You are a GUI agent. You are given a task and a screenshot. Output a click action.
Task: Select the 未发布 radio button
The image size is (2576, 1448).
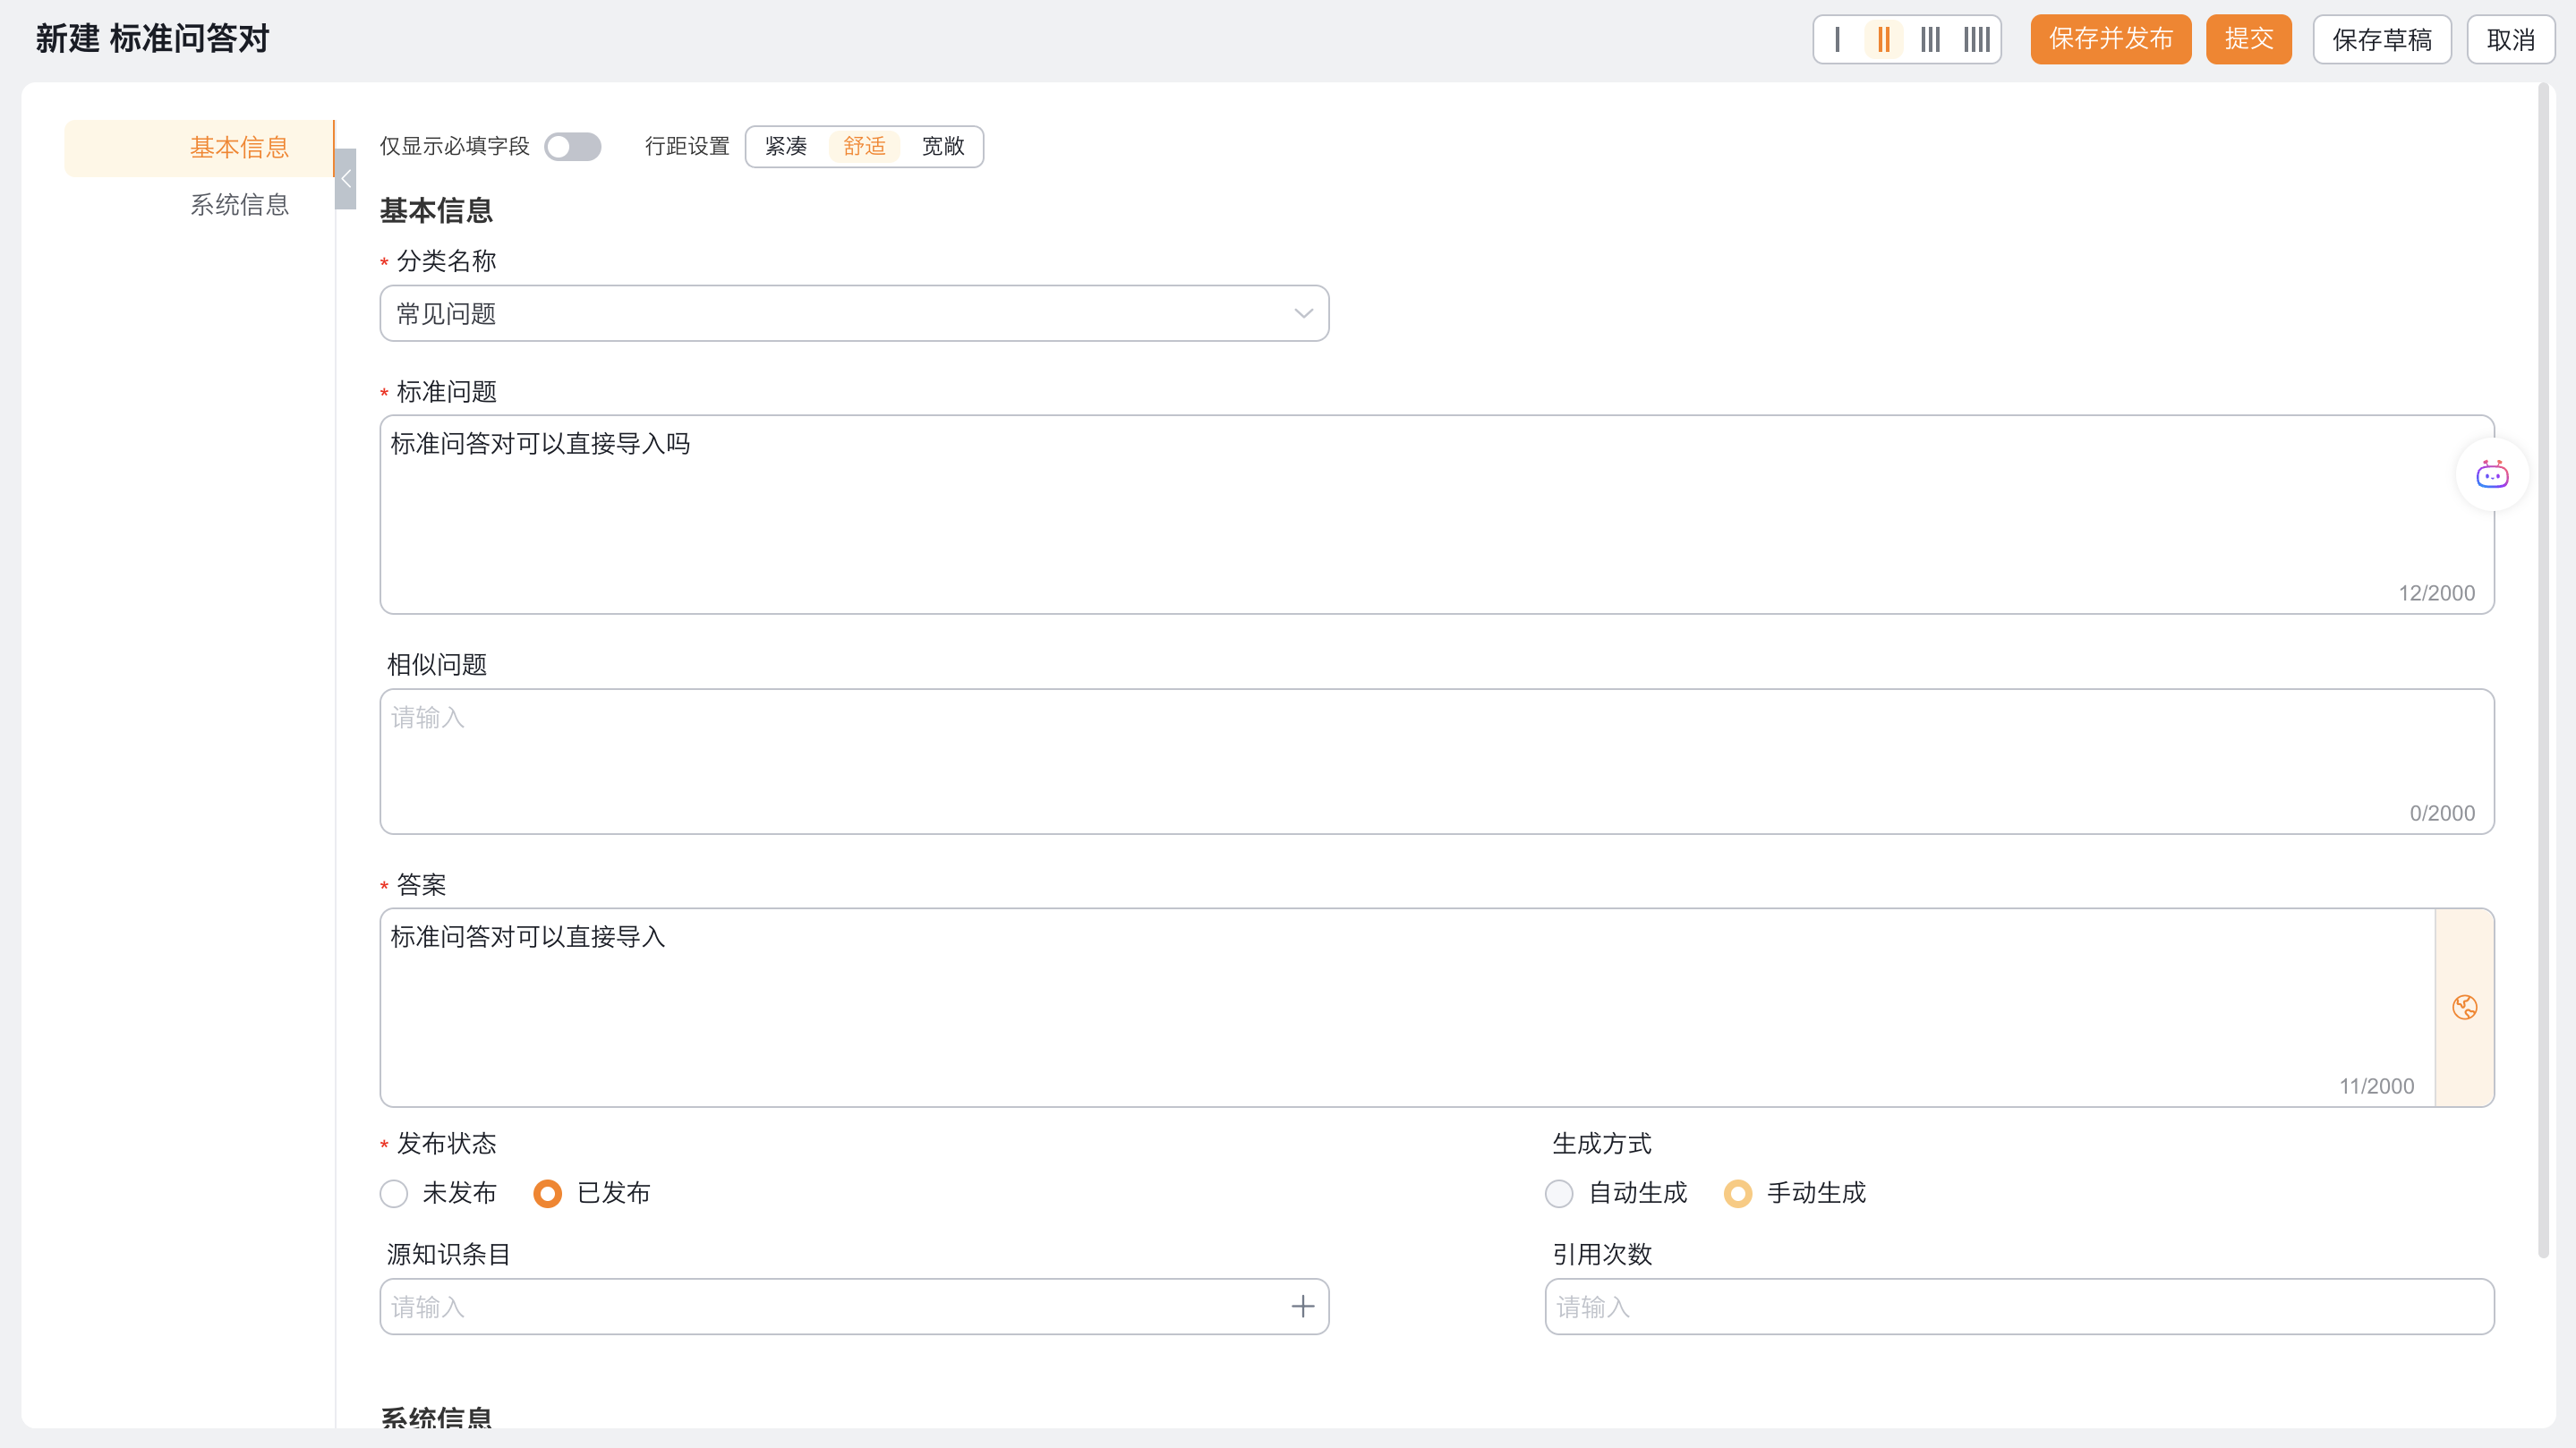(394, 1193)
